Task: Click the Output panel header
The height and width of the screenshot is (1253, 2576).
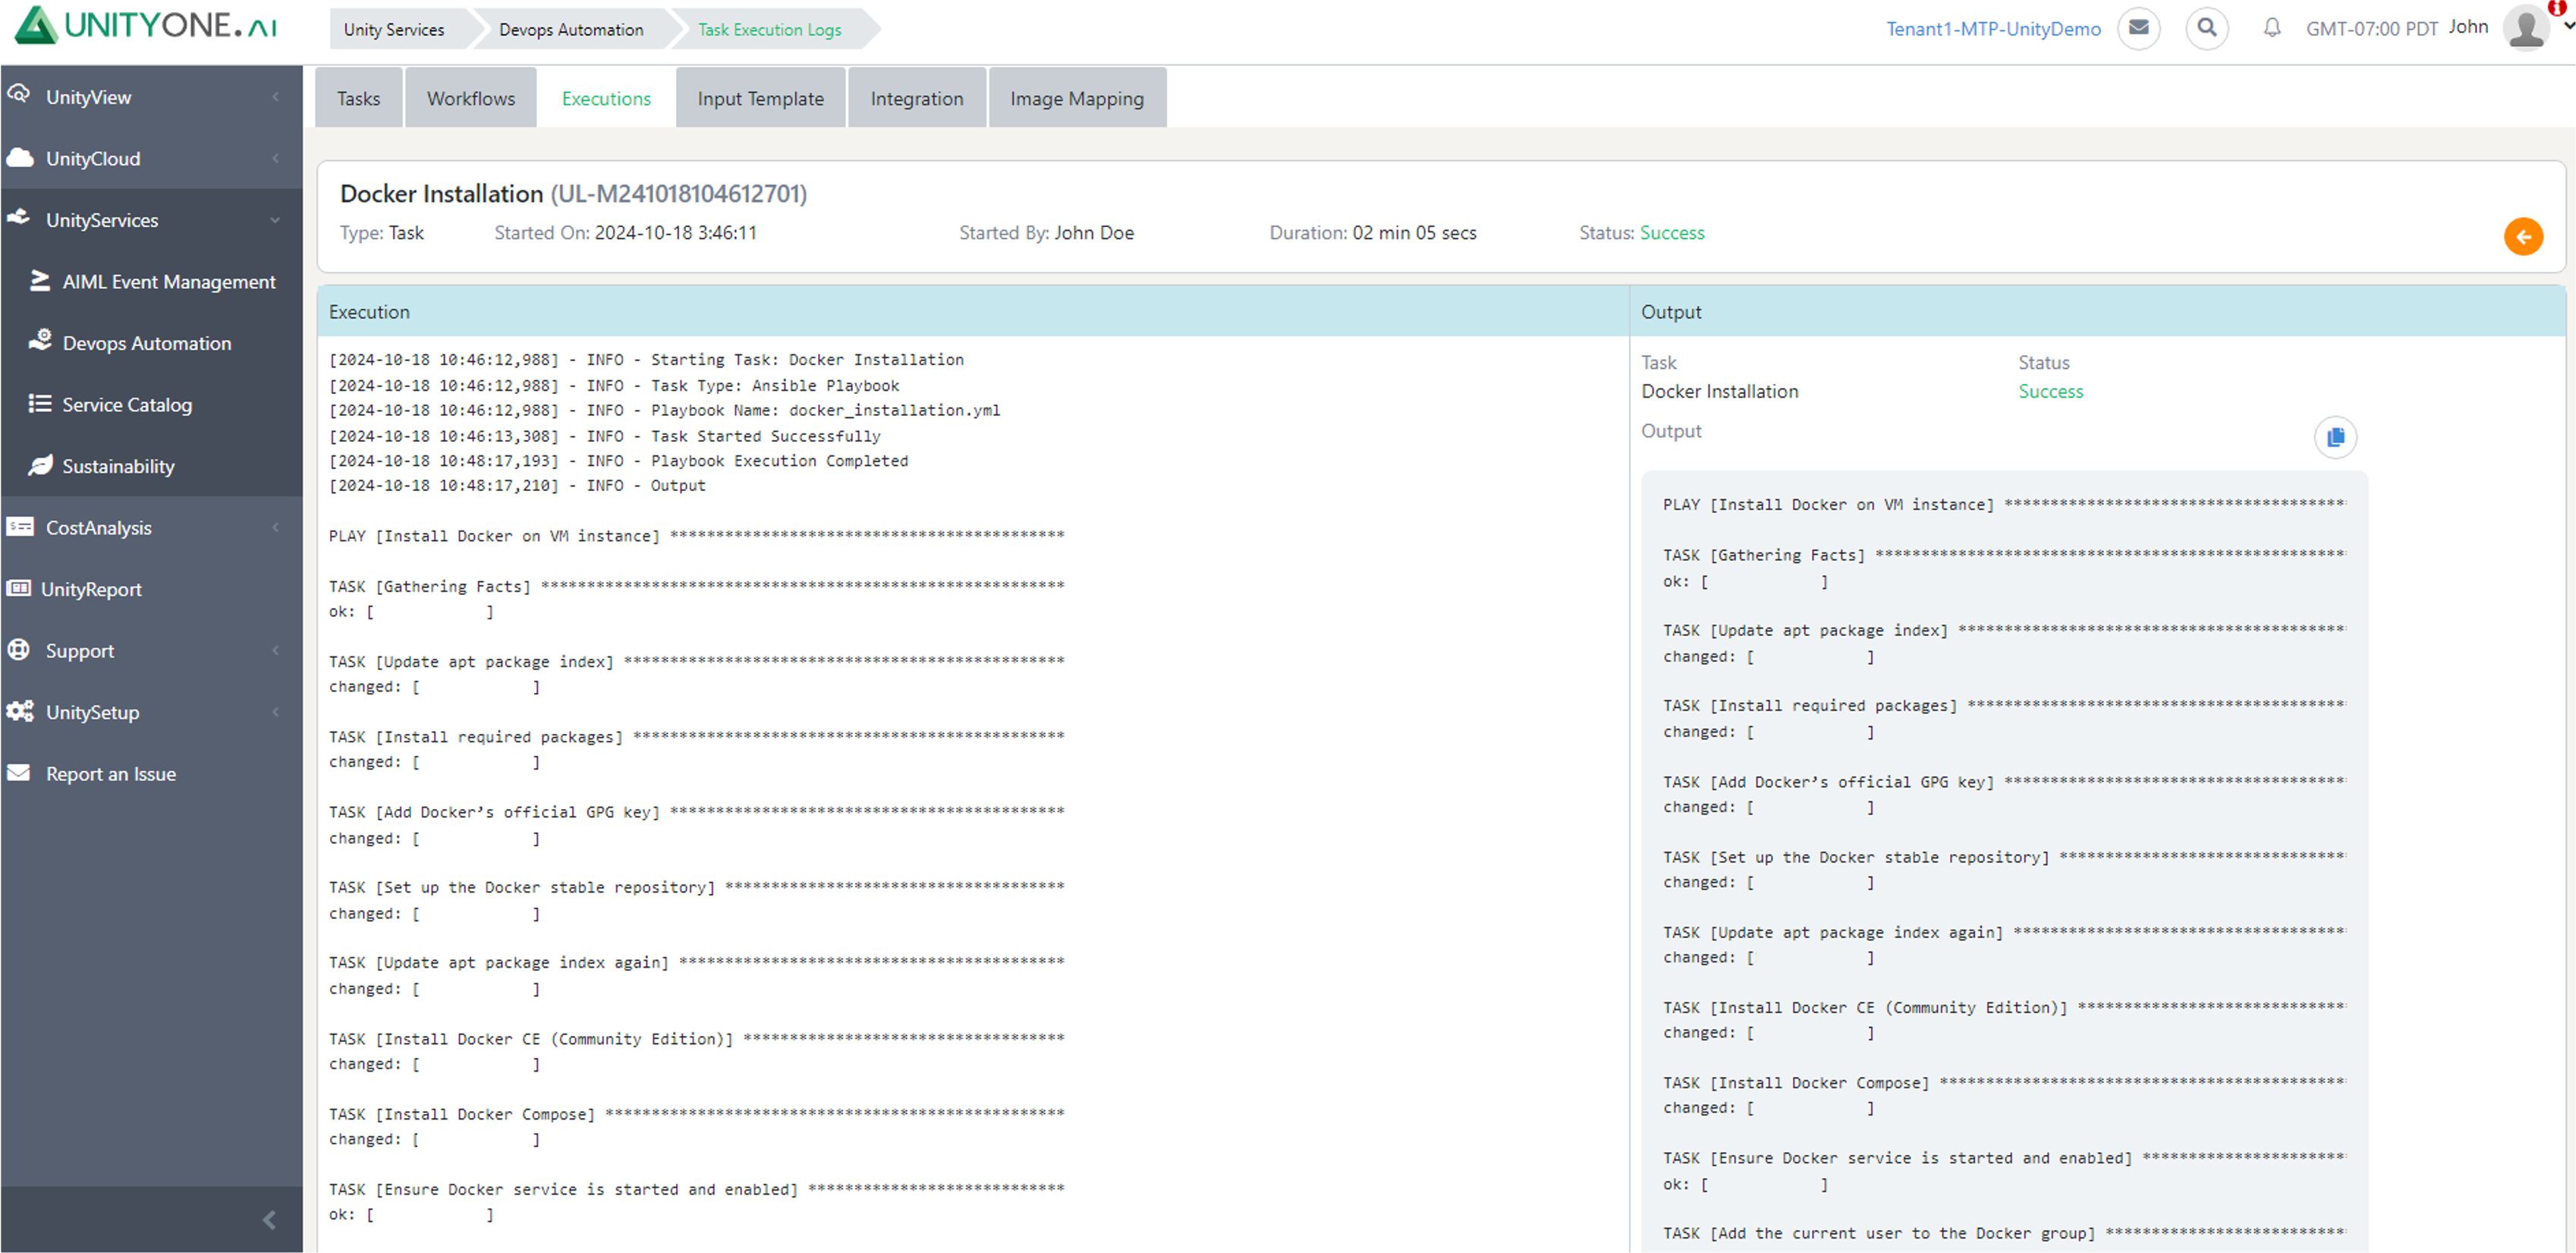Action: coord(2097,311)
